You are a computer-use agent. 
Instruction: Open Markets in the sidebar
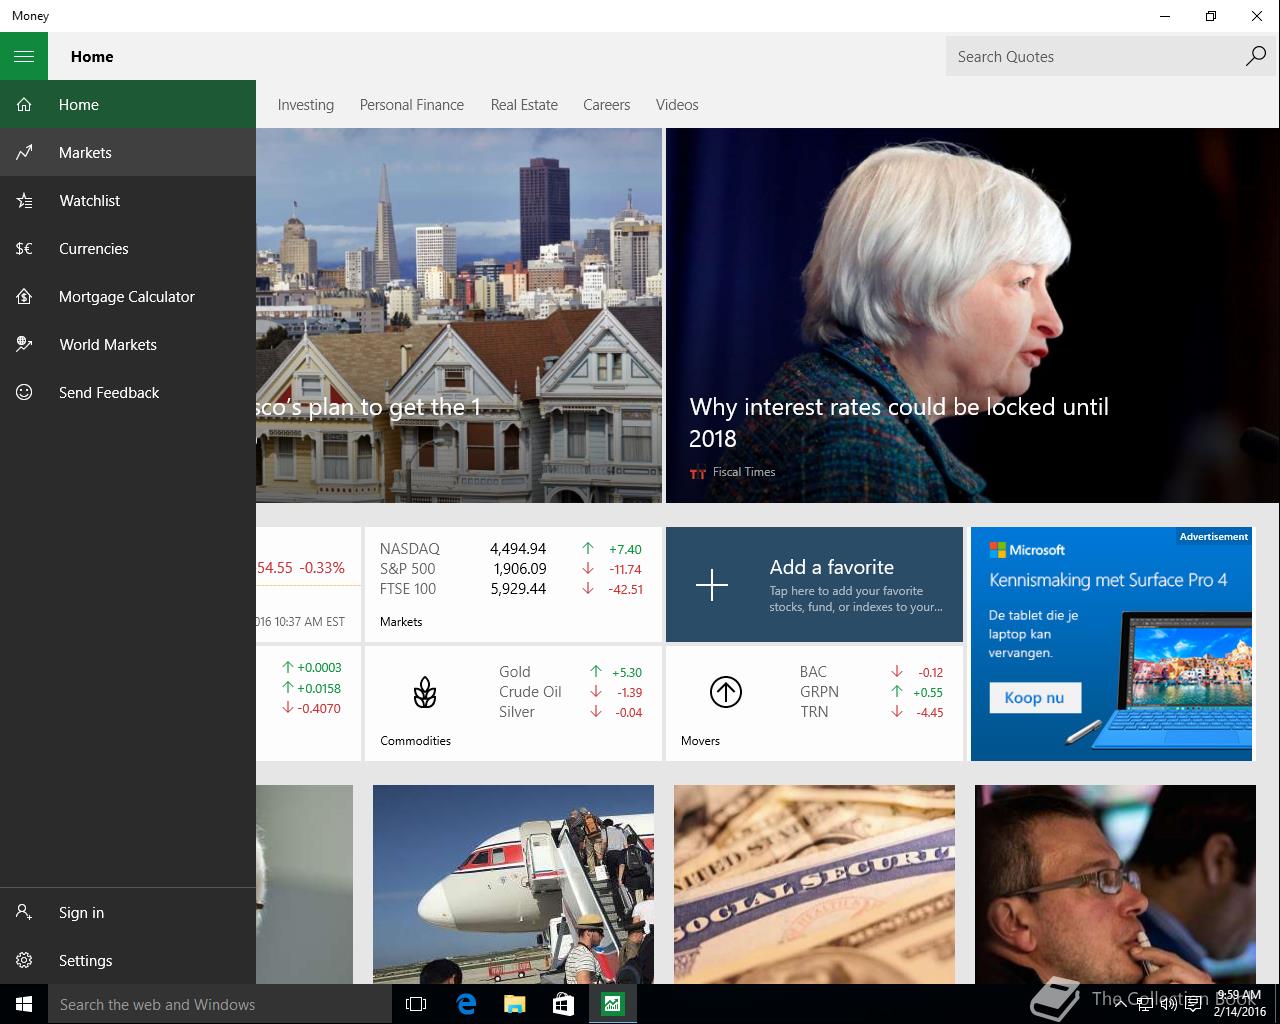pos(128,152)
